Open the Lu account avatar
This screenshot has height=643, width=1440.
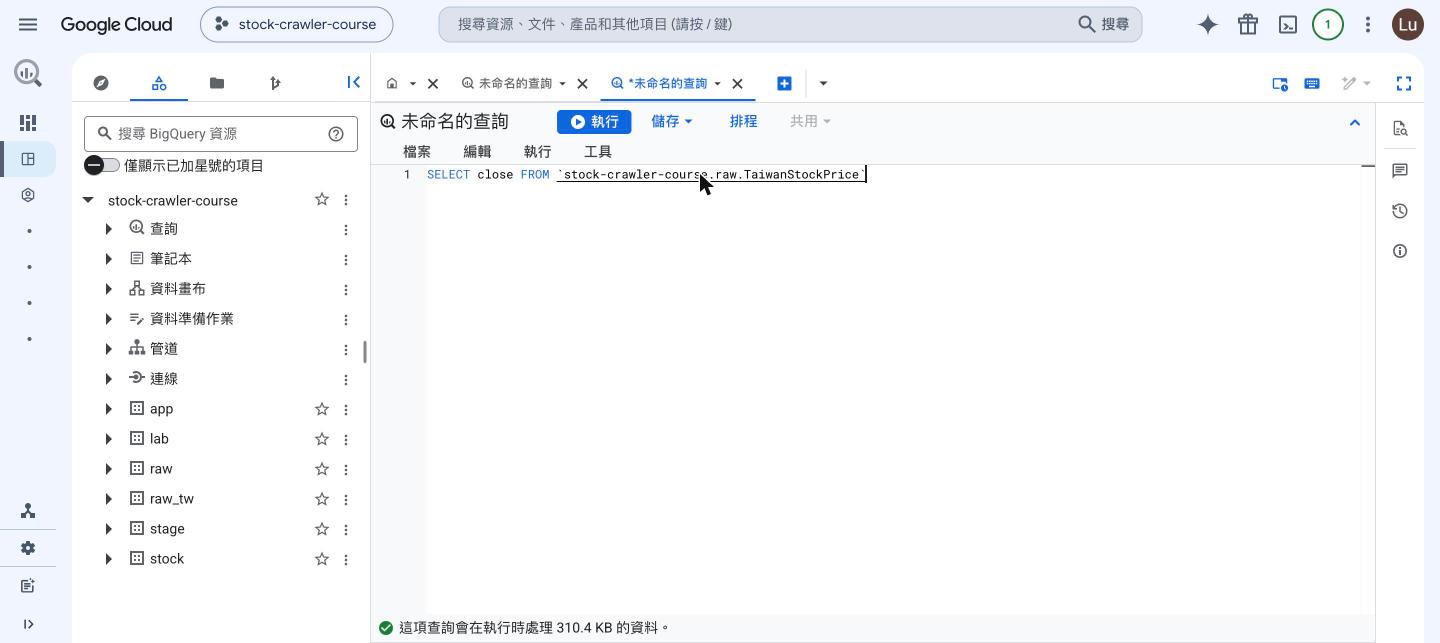point(1408,25)
